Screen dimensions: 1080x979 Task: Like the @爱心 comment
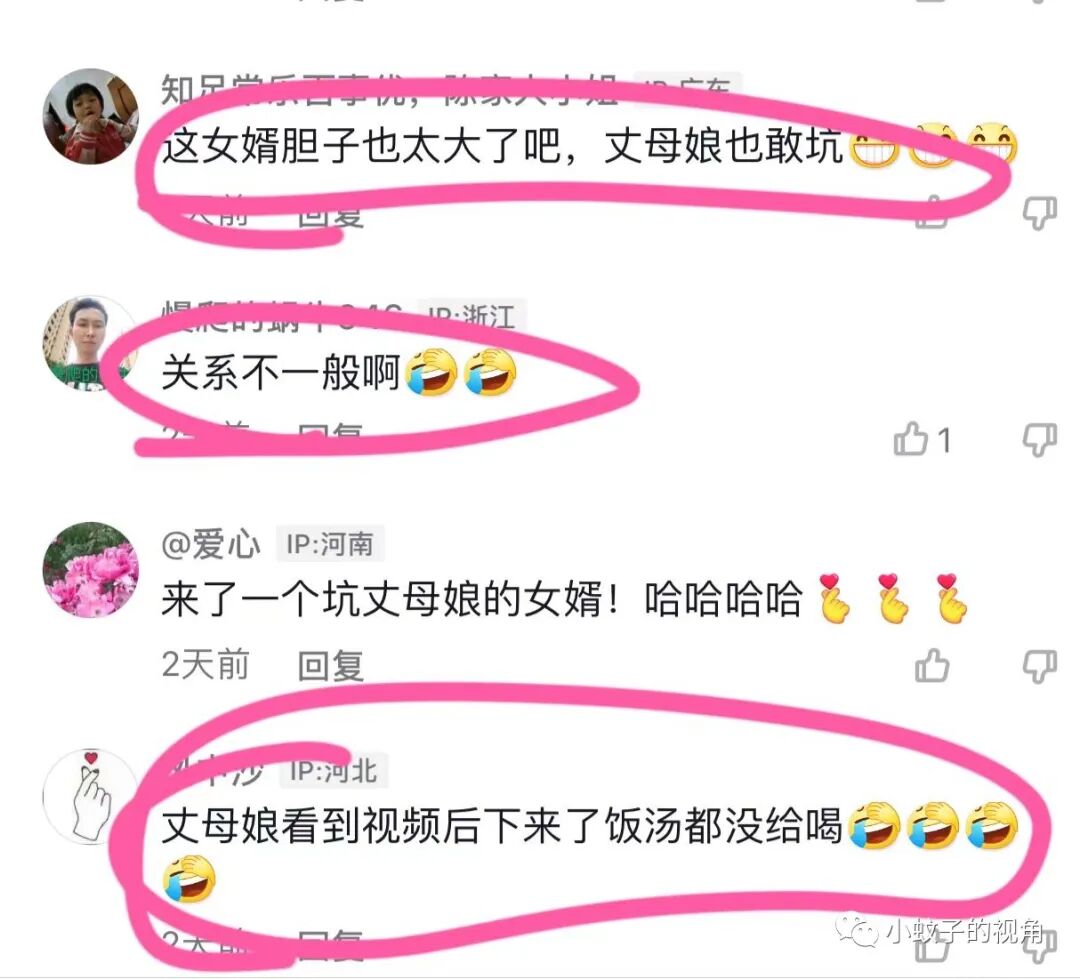932,666
